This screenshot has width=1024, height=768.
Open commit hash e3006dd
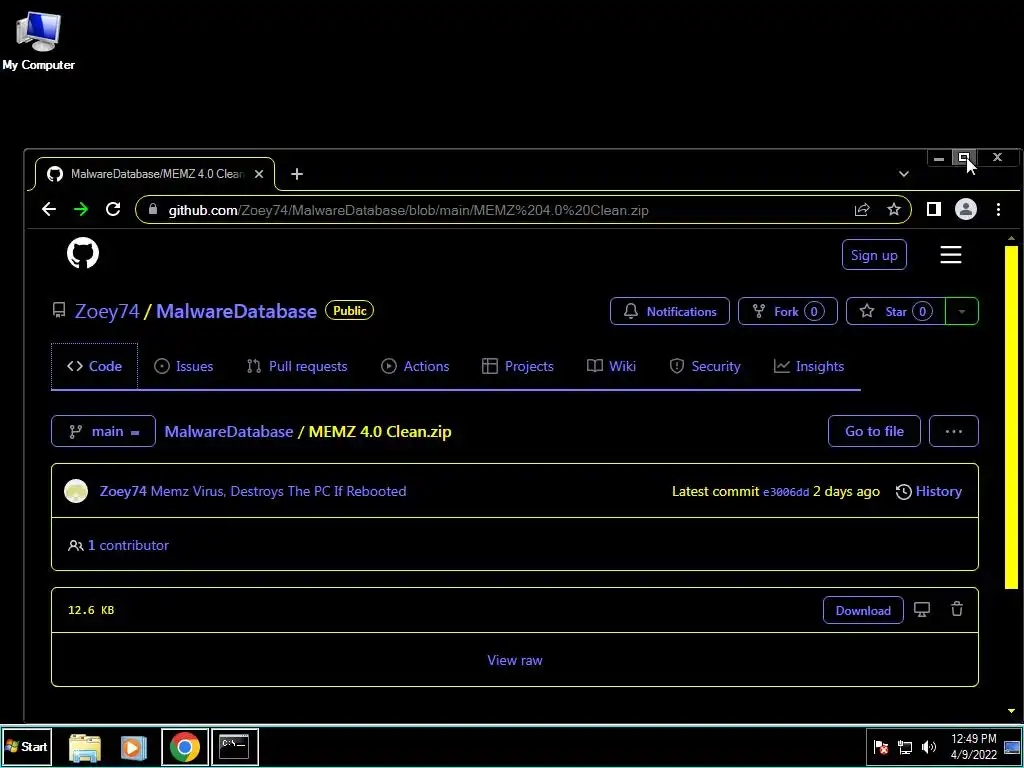click(x=786, y=492)
